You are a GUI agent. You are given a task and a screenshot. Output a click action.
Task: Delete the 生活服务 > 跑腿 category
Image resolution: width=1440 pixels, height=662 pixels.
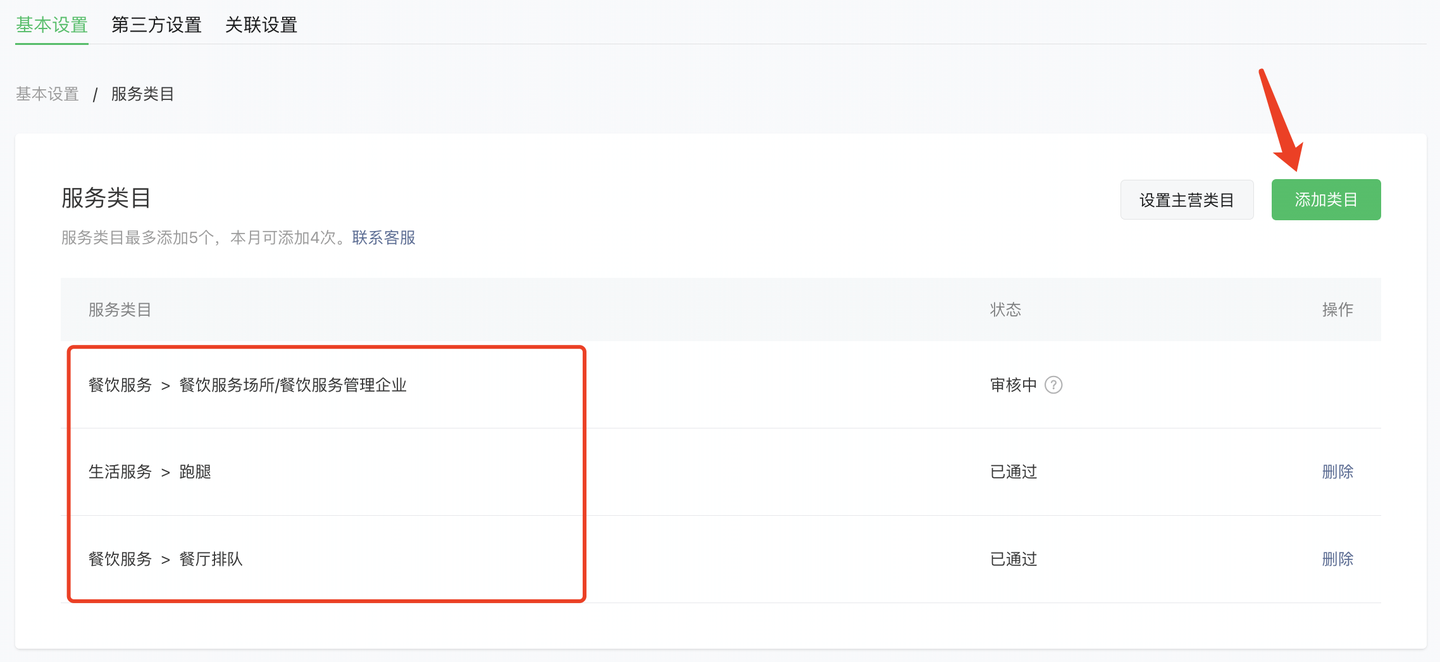pos(1338,472)
